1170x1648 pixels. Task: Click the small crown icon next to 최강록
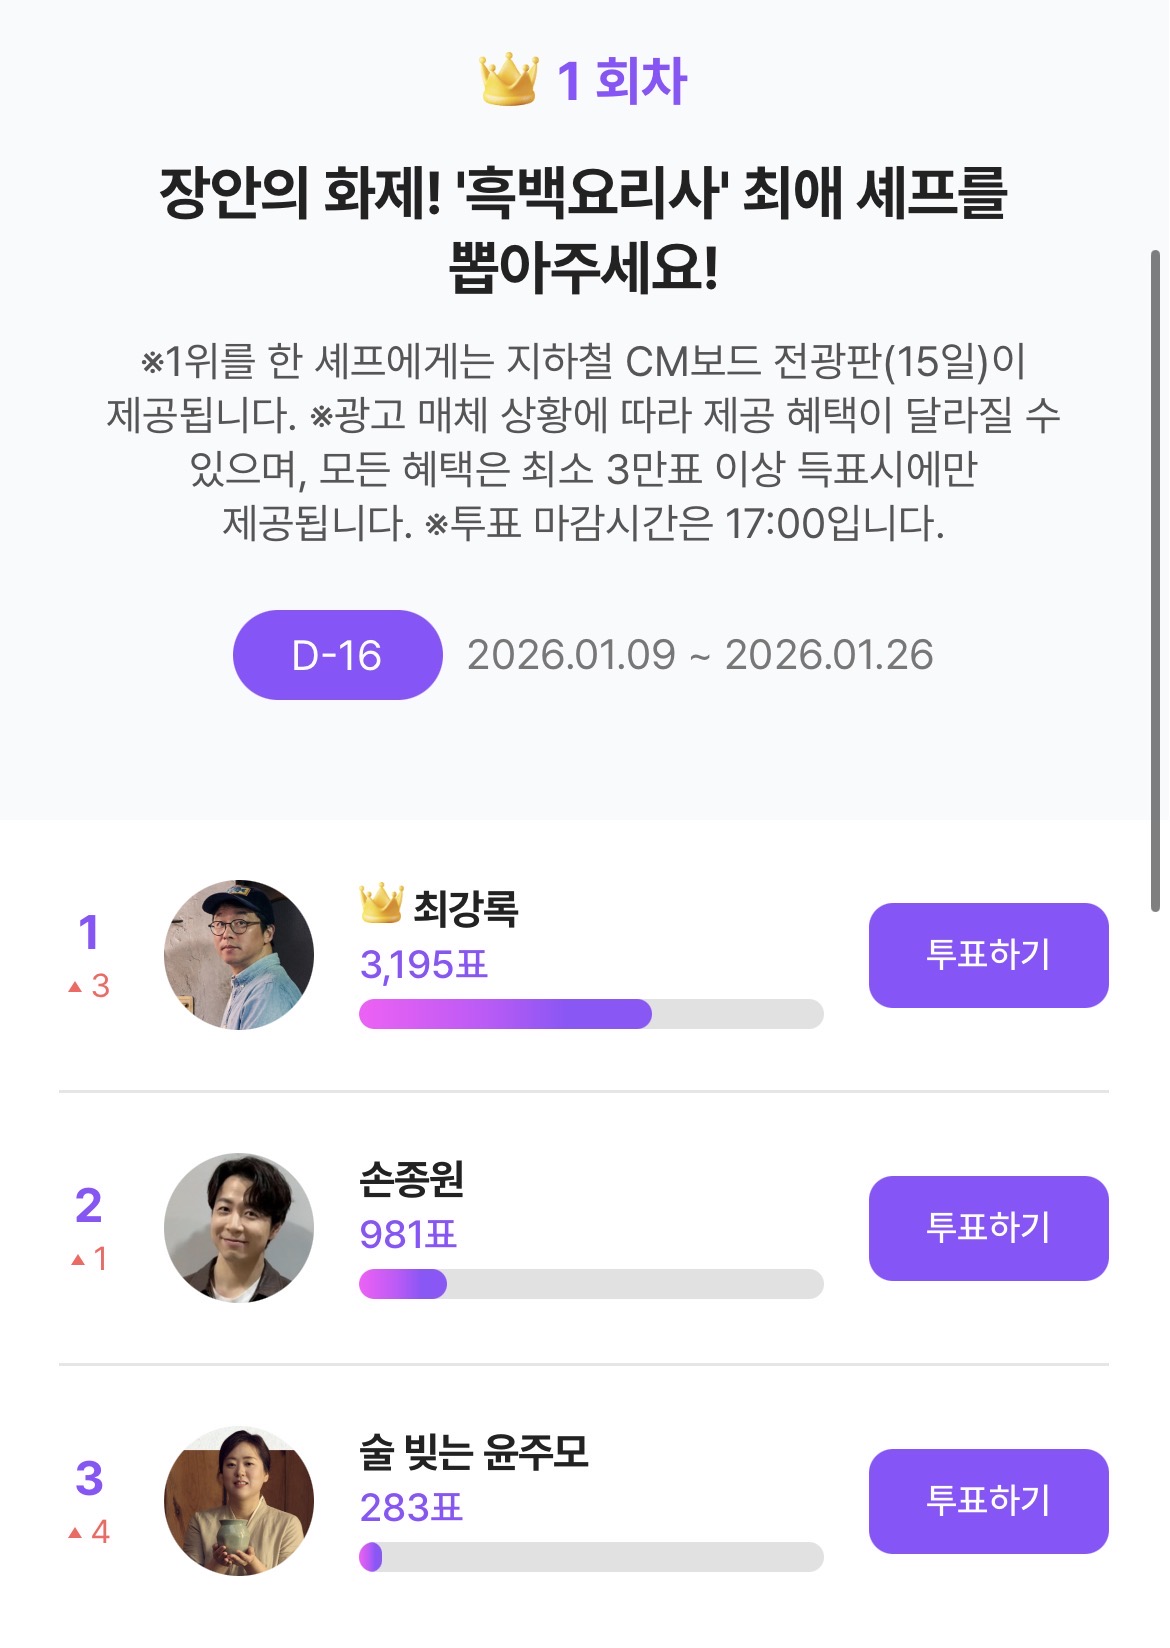point(381,904)
